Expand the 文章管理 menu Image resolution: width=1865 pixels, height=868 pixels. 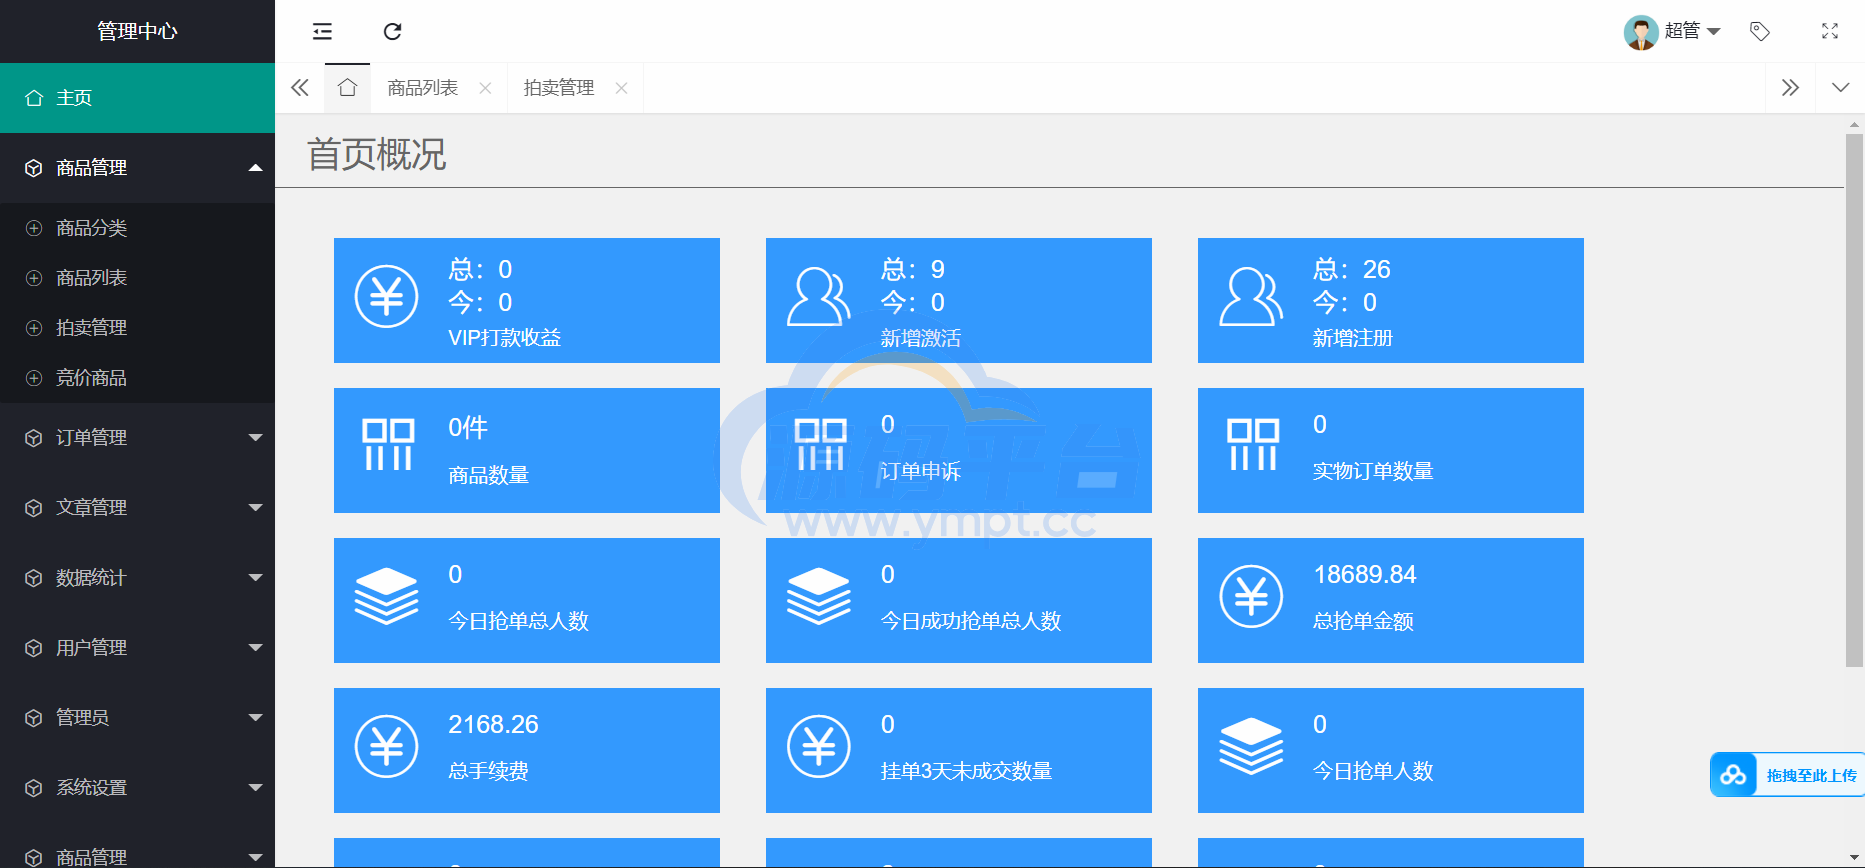coord(137,508)
